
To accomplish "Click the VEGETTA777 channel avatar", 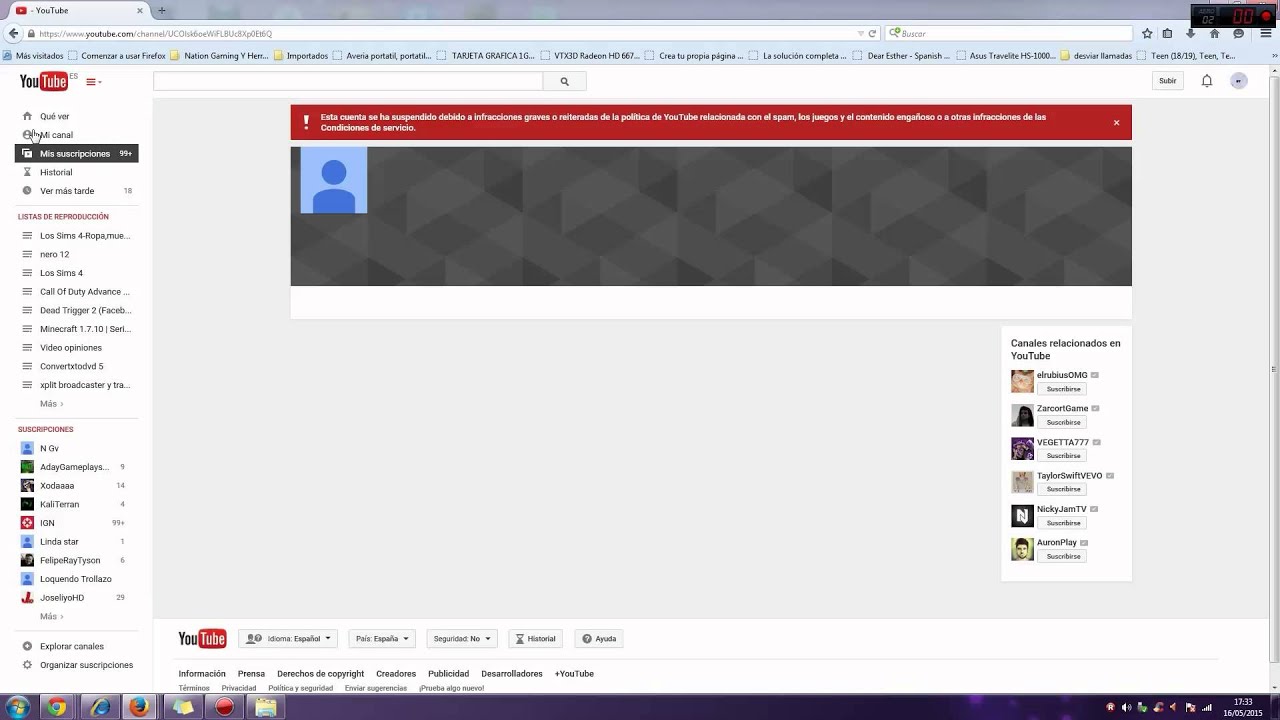I will tap(1022, 448).
